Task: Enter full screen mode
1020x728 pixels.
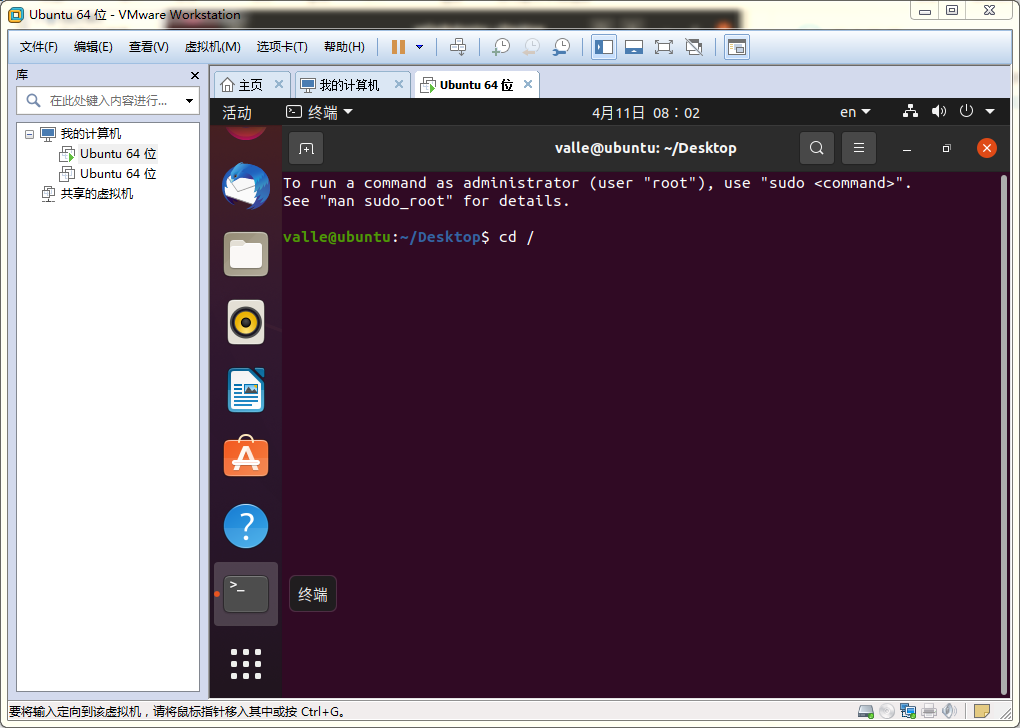Action: pos(664,47)
